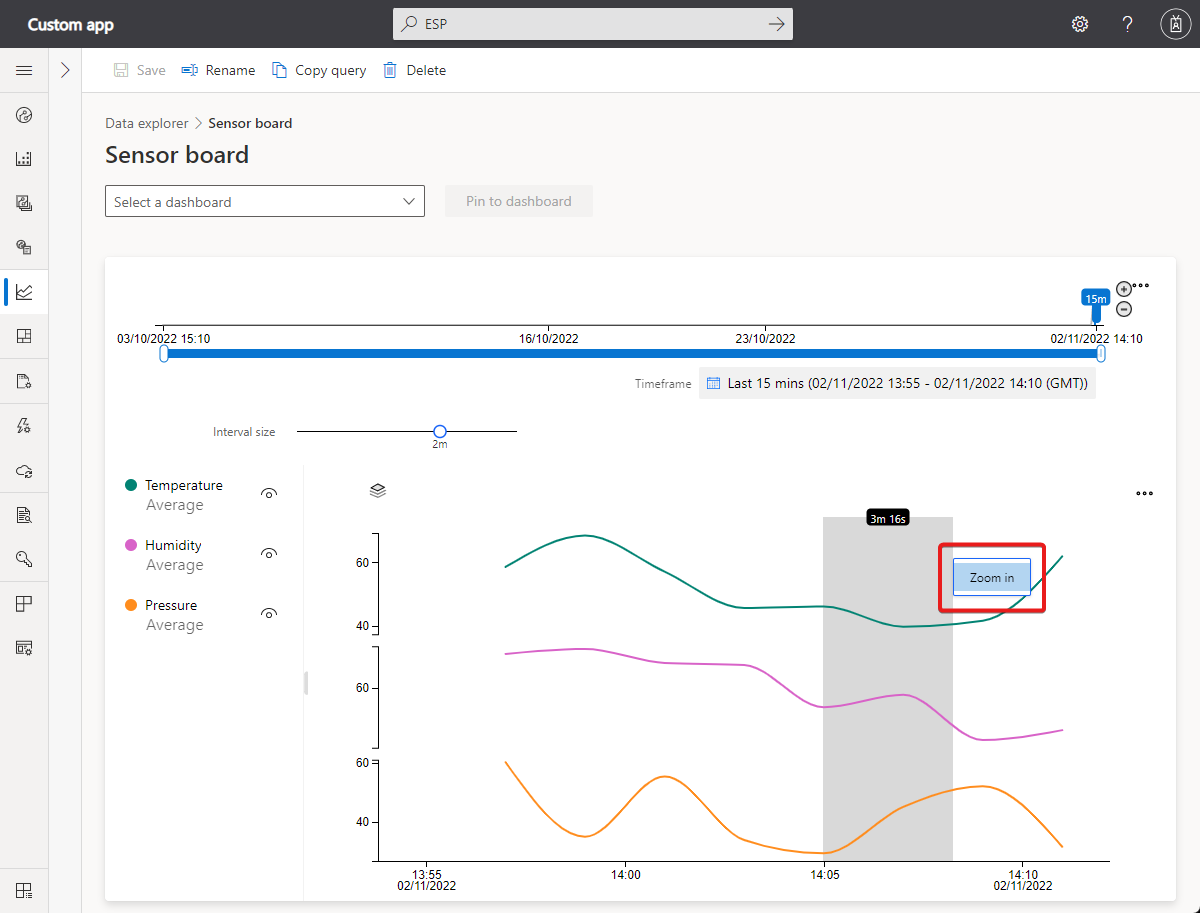Image resolution: width=1200 pixels, height=913 pixels.
Task: Select the Rules lightning icon in the sidebar
Action: point(24,425)
